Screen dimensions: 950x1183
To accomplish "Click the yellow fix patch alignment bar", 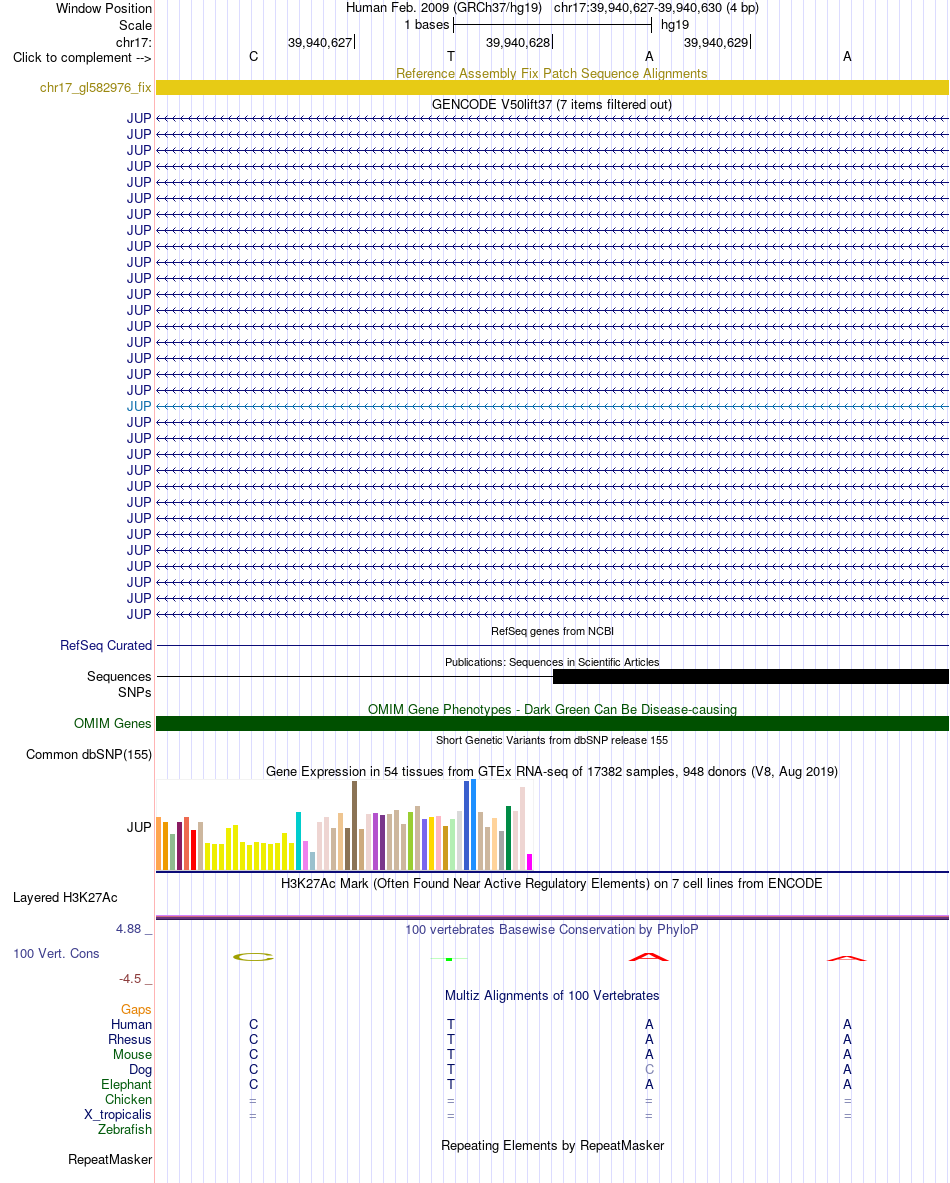I will (552, 88).
